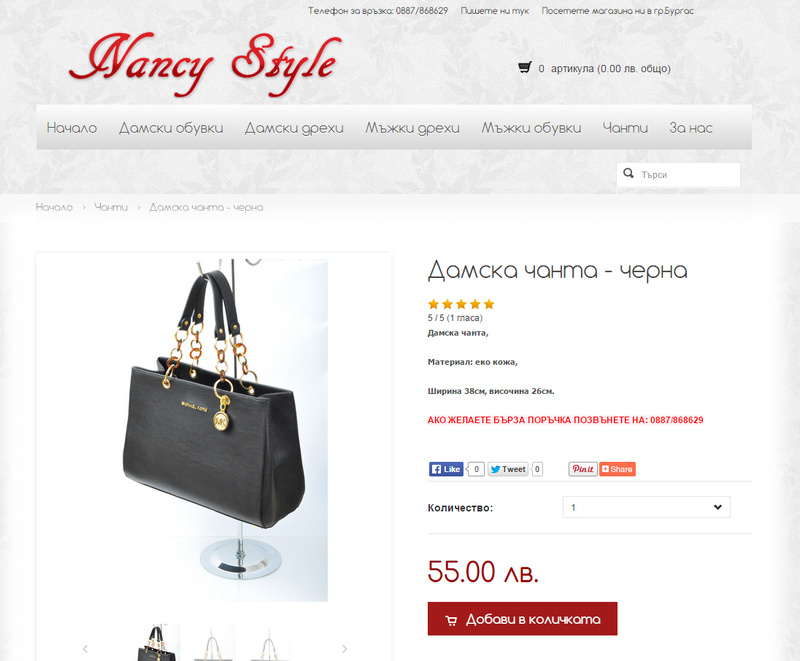Like the product on Facebook
Screen dimensions: 800x661
tap(446, 469)
